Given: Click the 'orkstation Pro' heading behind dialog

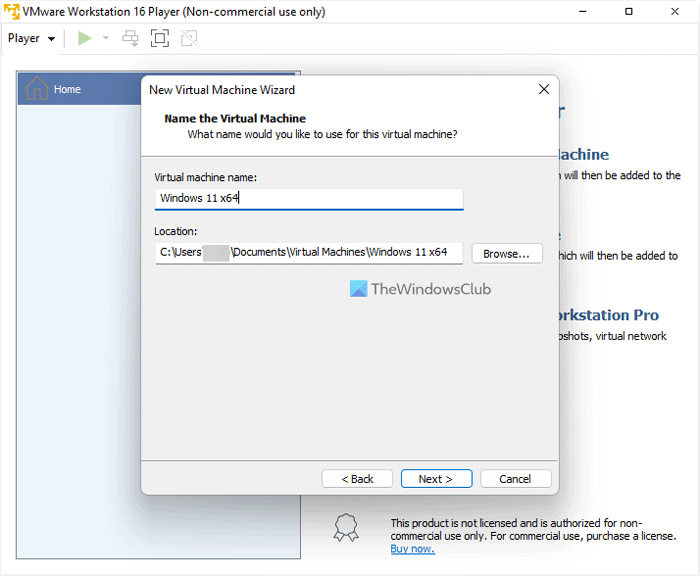Looking at the screenshot, I should pyautogui.click(x=608, y=315).
